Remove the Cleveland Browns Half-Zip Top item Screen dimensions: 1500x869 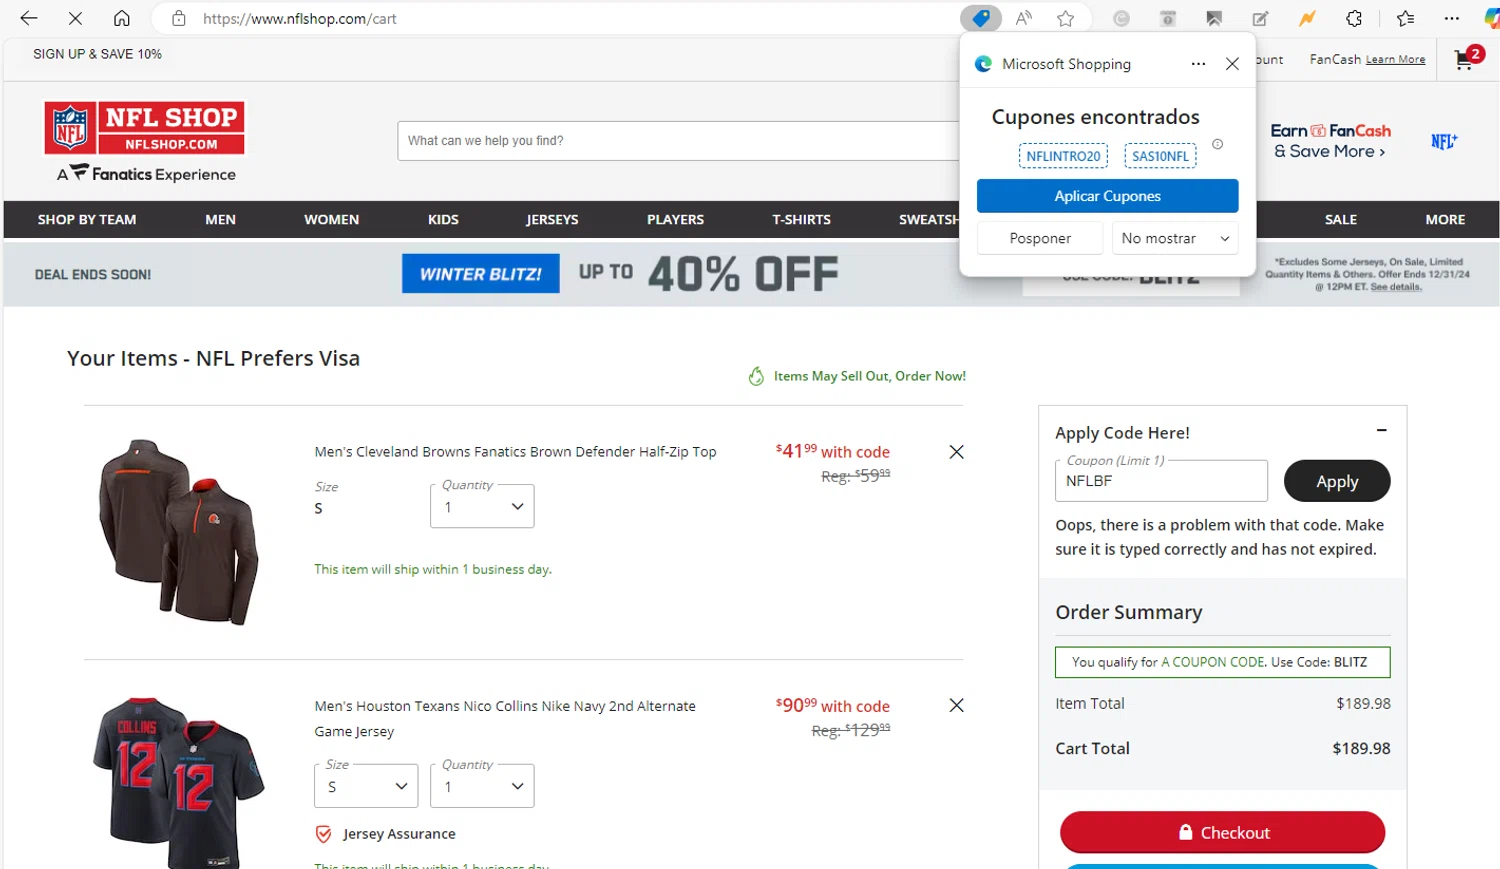pyautogui.click(x=956, y=452)
